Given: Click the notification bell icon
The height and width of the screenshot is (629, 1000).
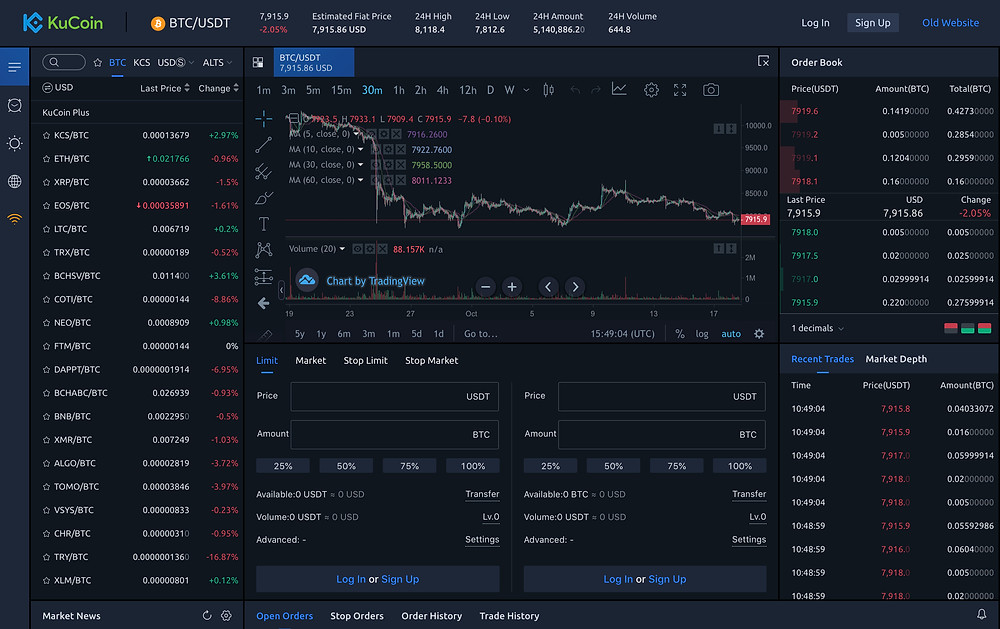Looking at the screenshot, I should click(x=982, y=614).
